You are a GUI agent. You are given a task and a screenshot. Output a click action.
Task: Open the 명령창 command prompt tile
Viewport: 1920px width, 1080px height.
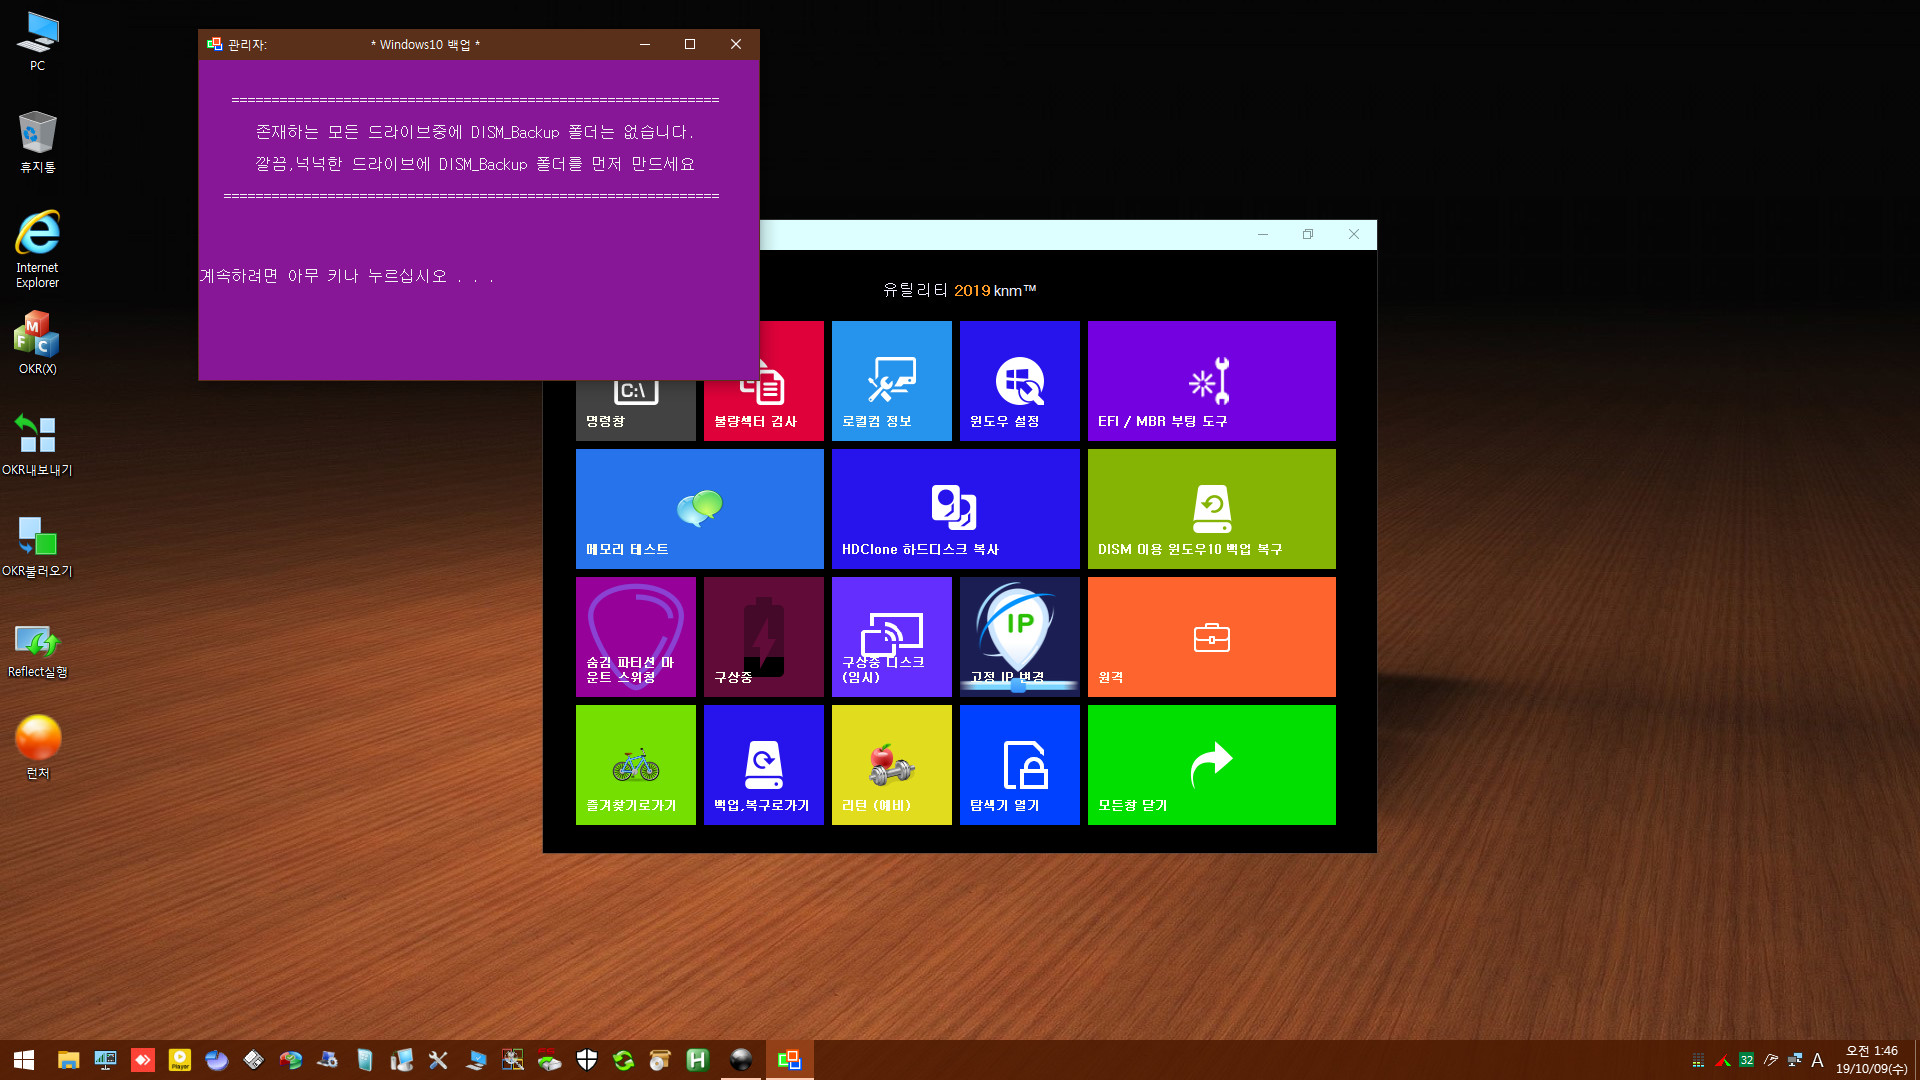pyautogui.click(x=635, y=410)
